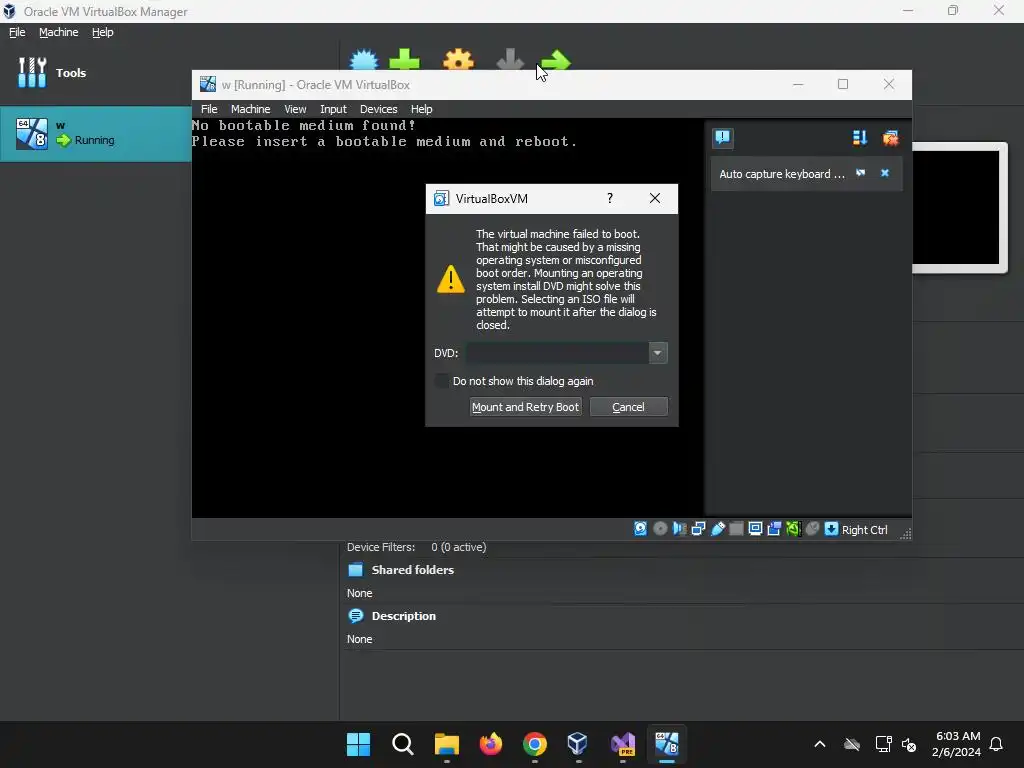Close the VirtualBoxVM dialog with X
The height and width of the screenshot is (768, 1024).
click(654, 199)
